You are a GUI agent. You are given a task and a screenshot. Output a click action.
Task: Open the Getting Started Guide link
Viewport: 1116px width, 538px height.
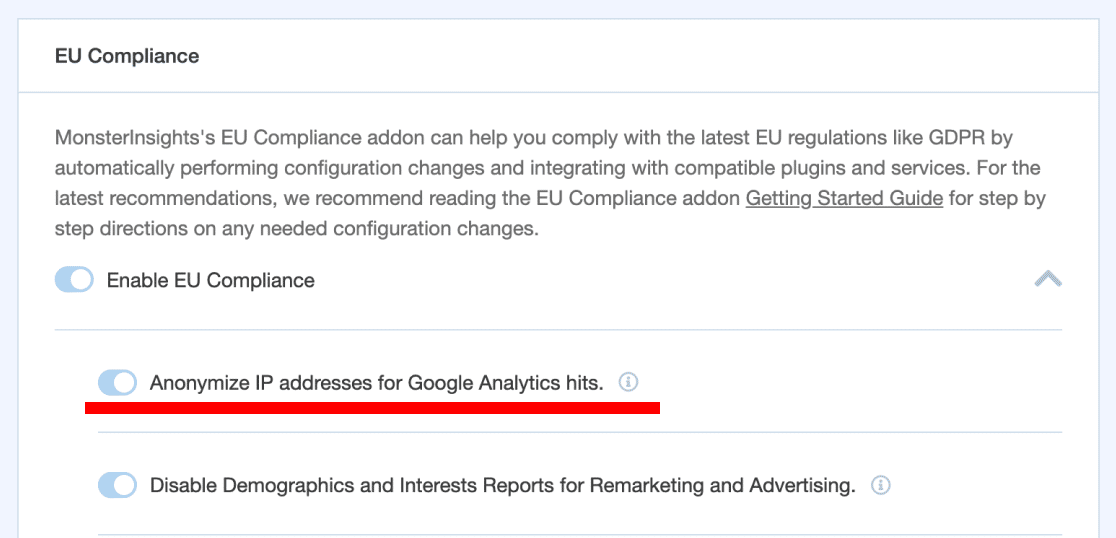pos(844,198)
